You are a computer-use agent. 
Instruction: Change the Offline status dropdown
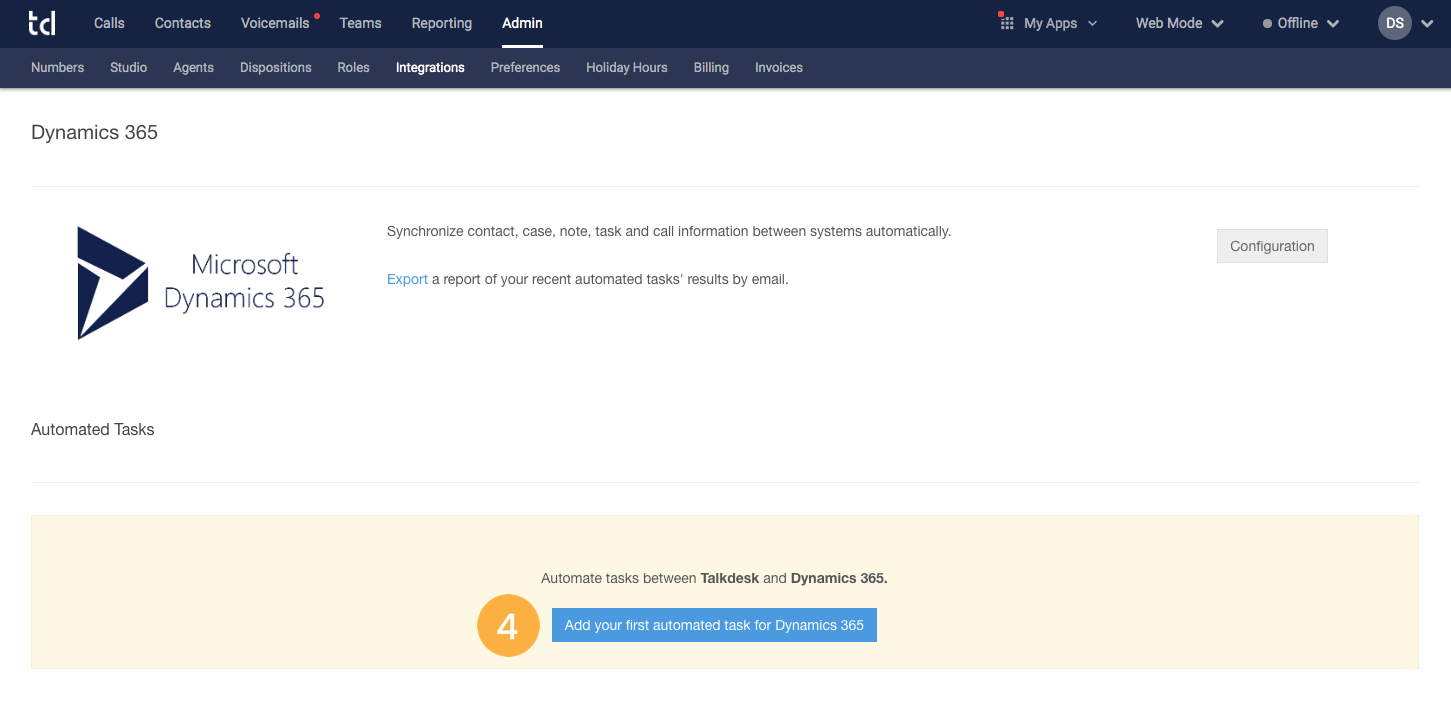tap(1301, 23)
